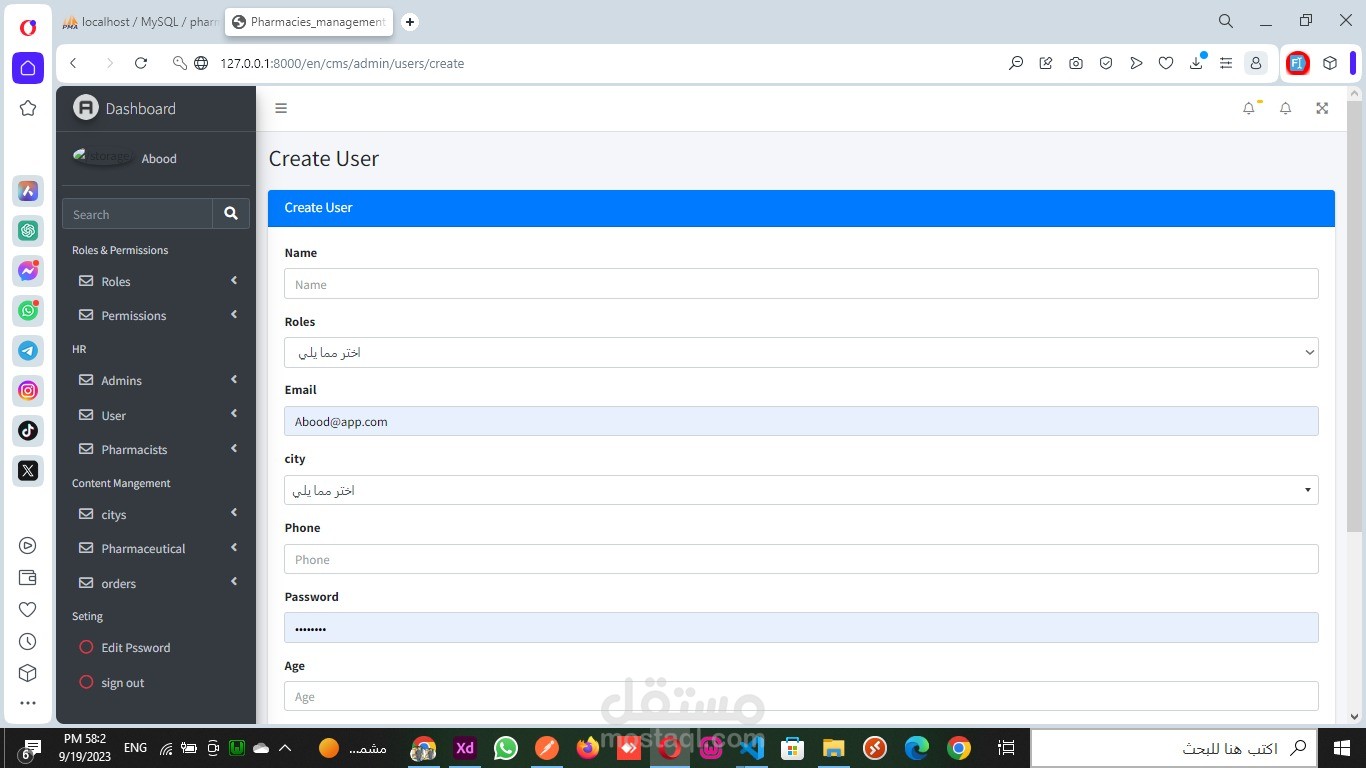Click the sidebar search magnifier button
Viewport: 1366px width, 768px height.
(231, 214)
